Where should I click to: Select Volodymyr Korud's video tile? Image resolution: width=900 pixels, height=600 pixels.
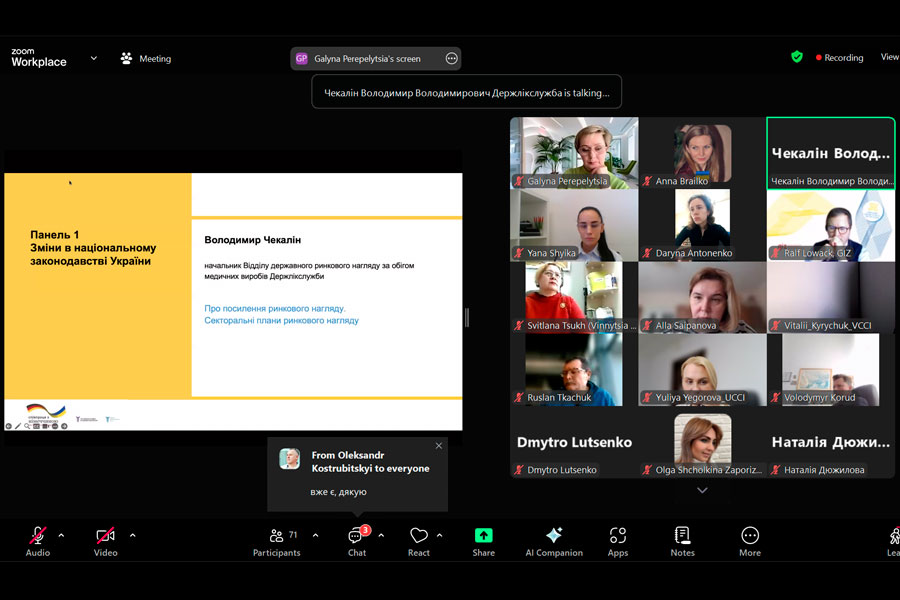click(831, 370)
